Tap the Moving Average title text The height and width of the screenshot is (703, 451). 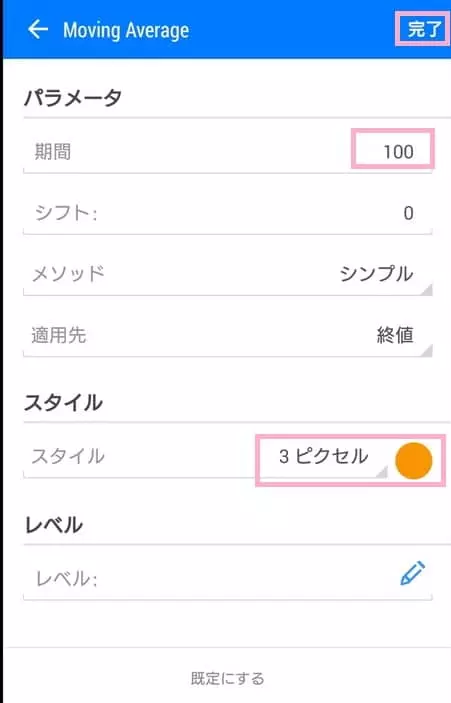click(126, 30)
